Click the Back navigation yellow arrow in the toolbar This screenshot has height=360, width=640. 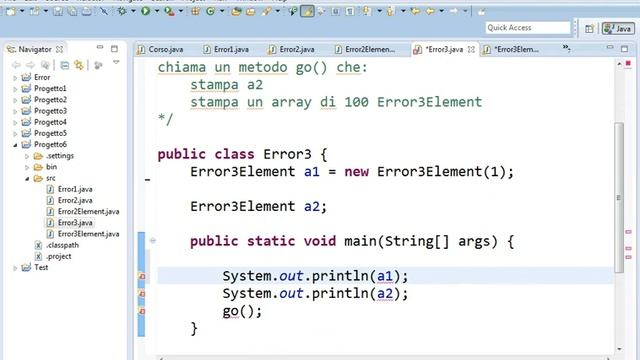coord(430,11)
